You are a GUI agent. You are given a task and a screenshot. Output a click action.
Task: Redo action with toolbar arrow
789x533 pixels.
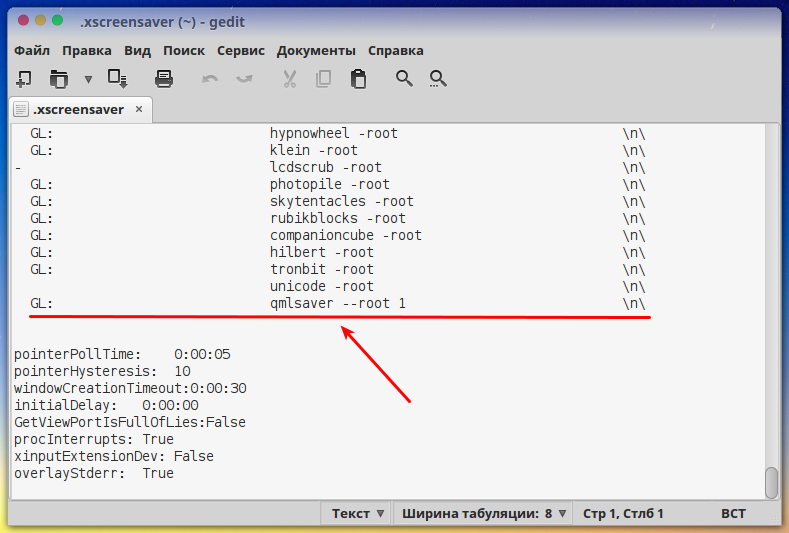tap(245, 79)
